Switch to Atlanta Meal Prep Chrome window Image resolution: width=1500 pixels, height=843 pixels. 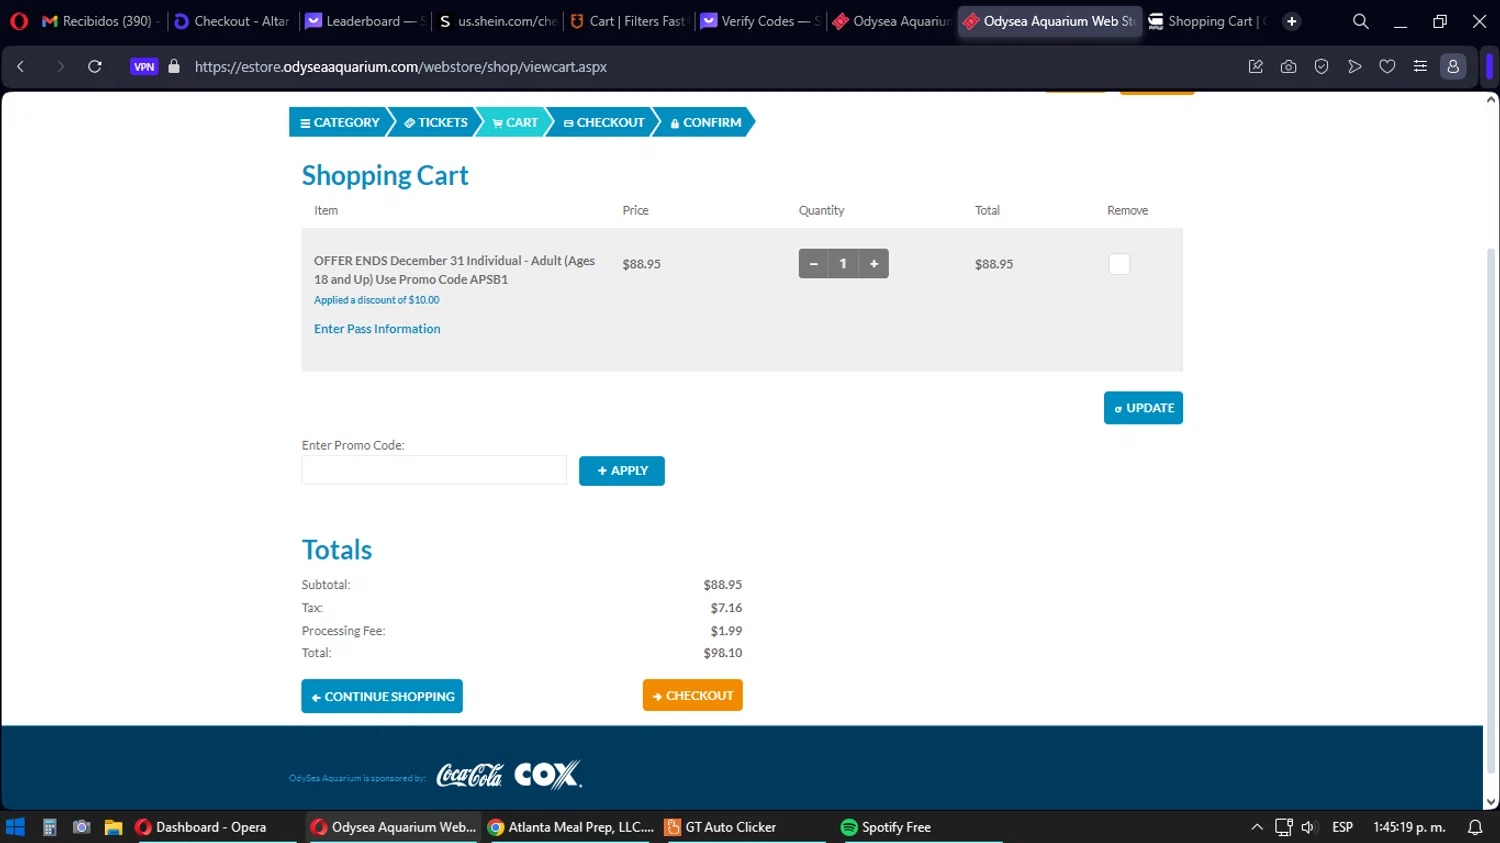click(571, 827)
